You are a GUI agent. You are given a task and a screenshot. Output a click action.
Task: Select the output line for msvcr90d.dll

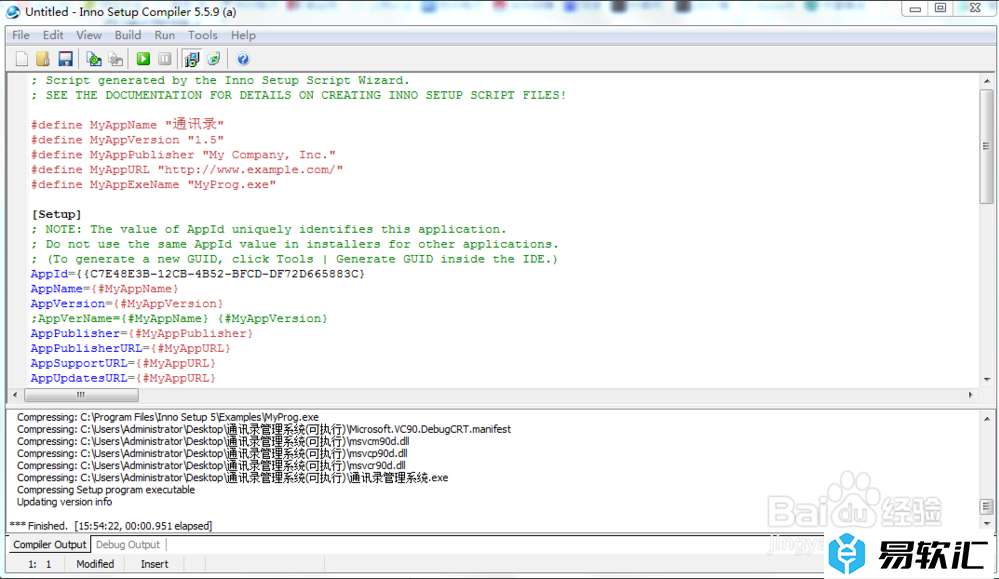click(x=212, y=466)
